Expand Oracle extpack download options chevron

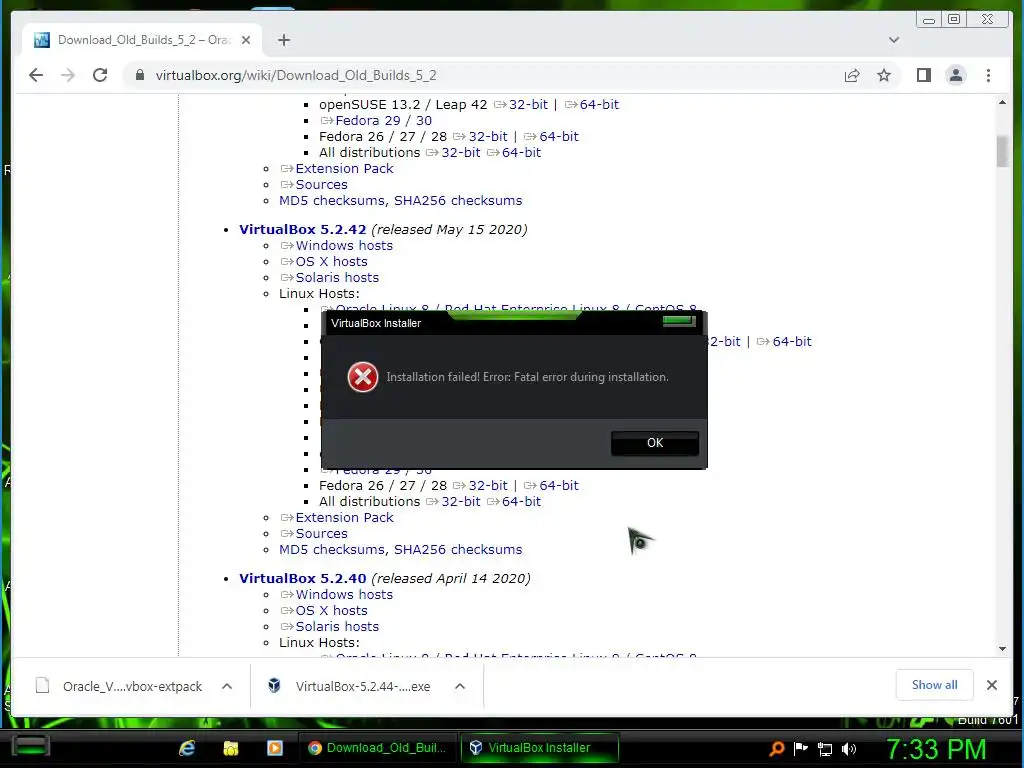(x=227, y=686)
